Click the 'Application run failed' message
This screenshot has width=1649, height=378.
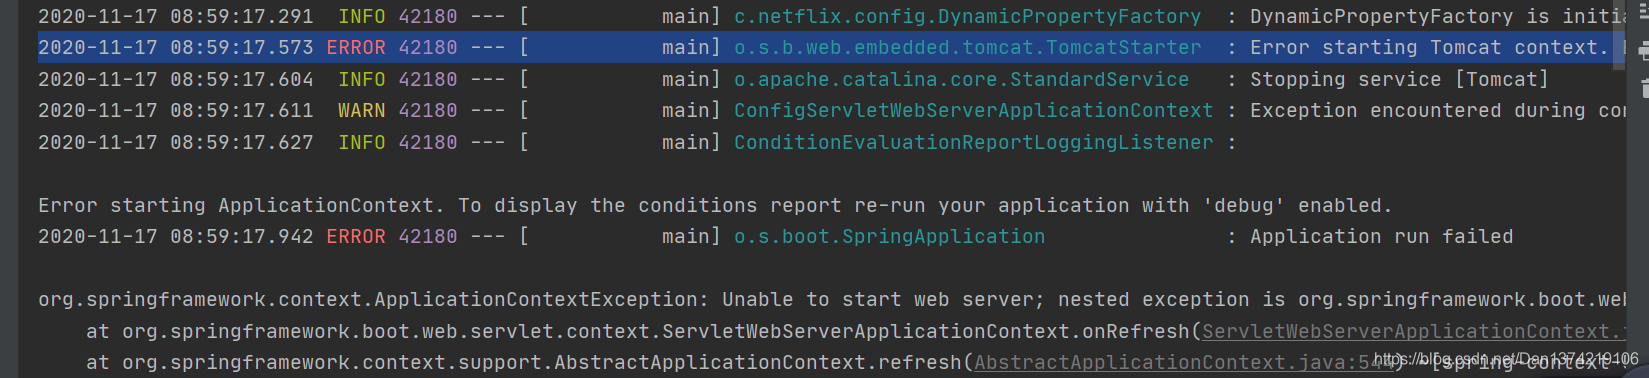[1381, 236]
